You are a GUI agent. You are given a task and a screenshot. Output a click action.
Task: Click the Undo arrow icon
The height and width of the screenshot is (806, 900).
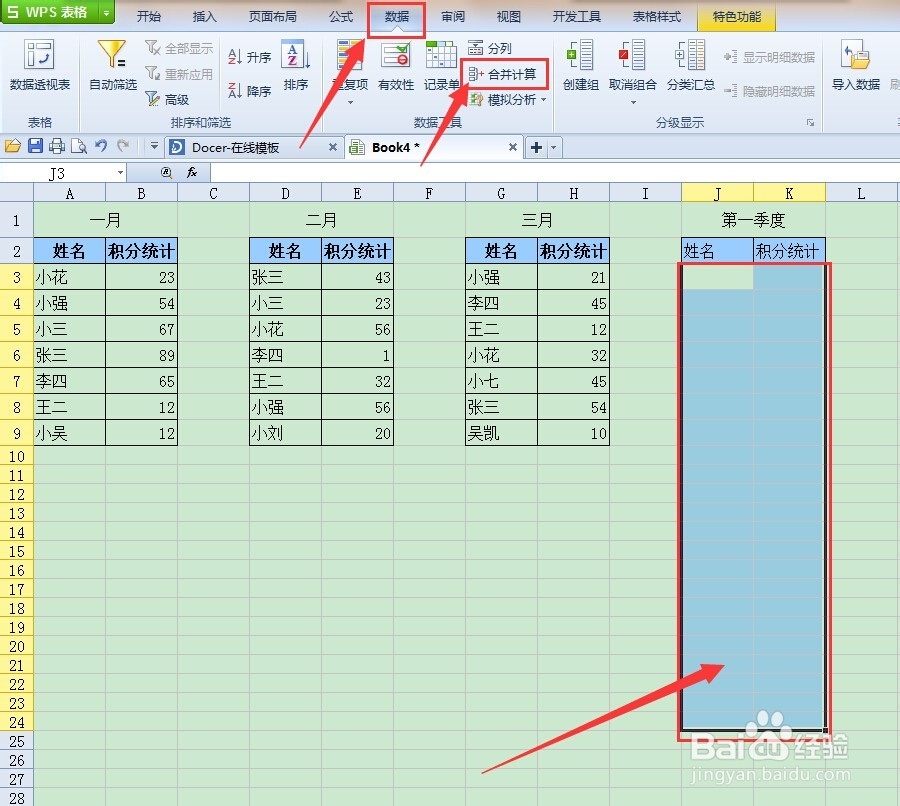[x=101, y=146]
